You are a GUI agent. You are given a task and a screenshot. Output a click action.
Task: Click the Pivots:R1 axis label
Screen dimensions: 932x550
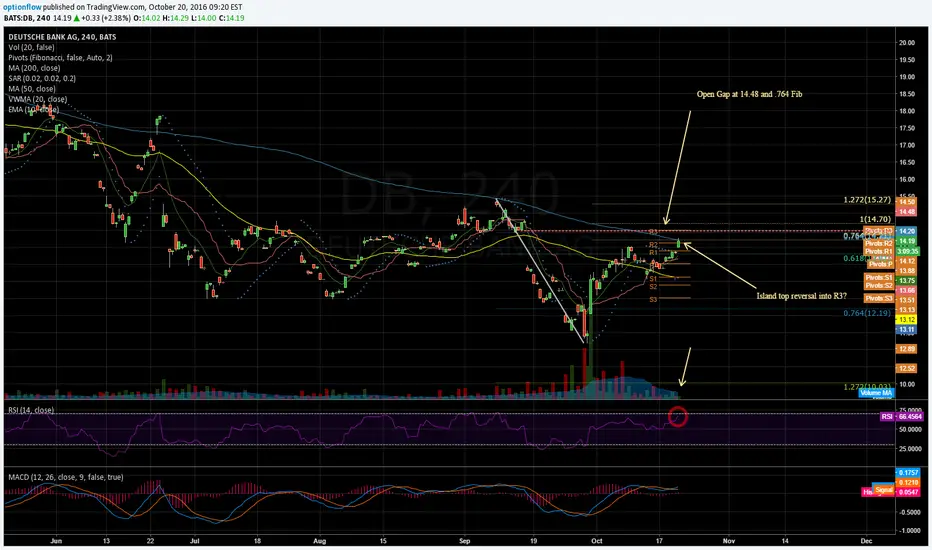pos(879,252)
